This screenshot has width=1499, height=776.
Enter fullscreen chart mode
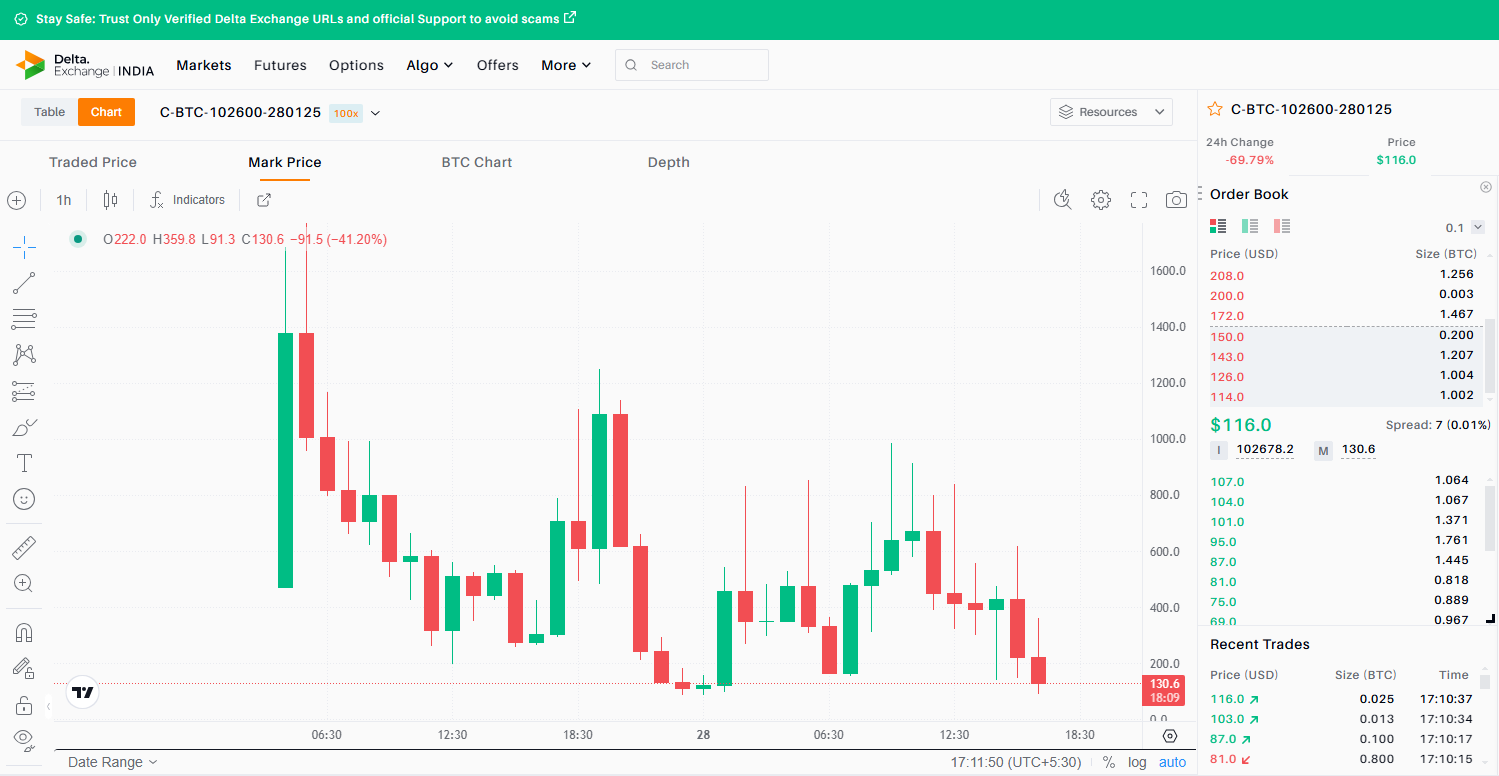1139,200
